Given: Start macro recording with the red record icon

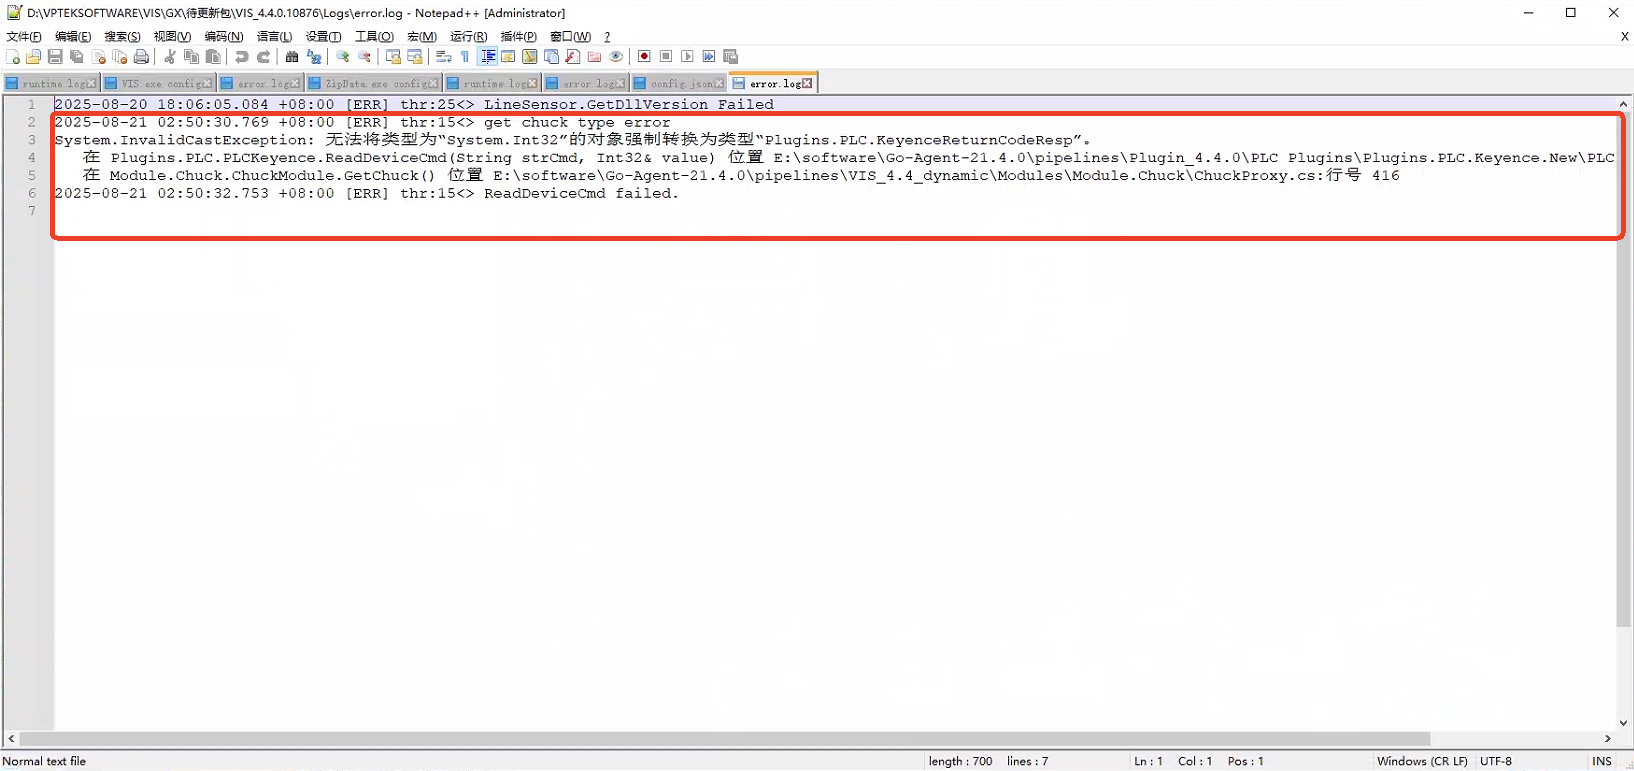Looking at the screenshot, I should (x=644, y=57).
